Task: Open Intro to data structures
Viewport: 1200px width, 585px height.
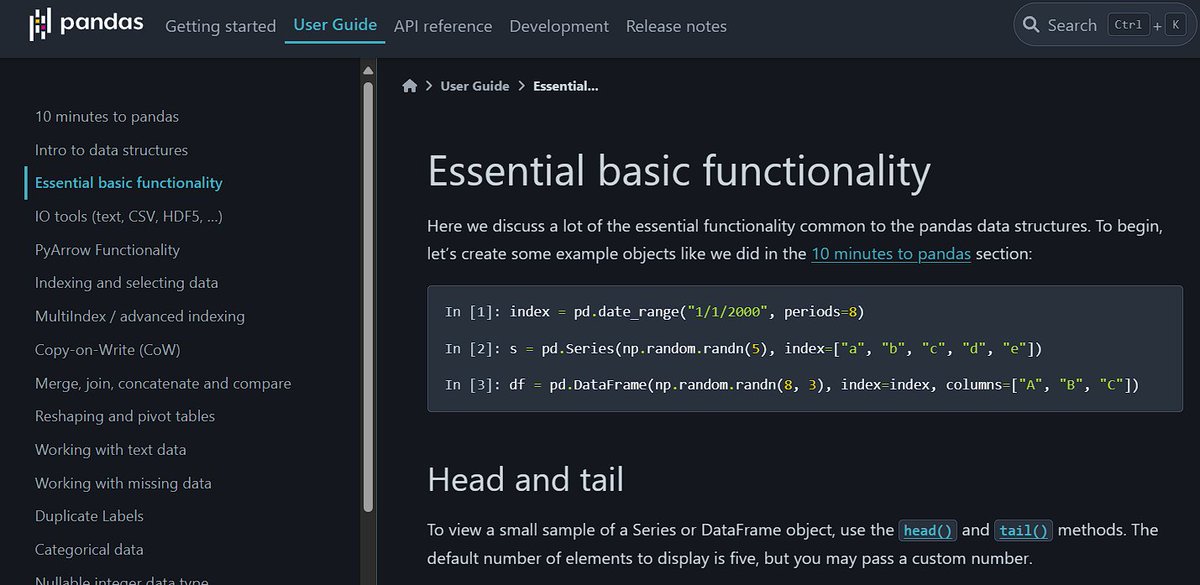Action: pyautogui.click(x=111, y=150)
